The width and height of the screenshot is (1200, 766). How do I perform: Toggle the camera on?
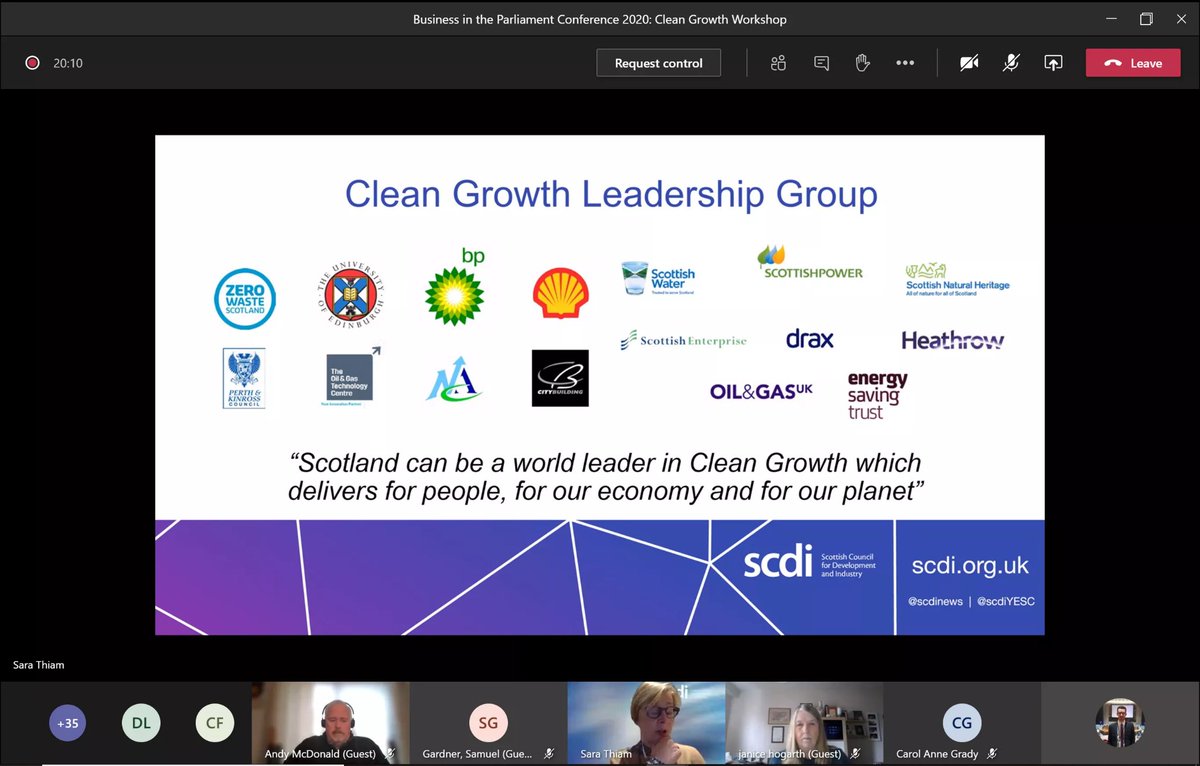968,63
